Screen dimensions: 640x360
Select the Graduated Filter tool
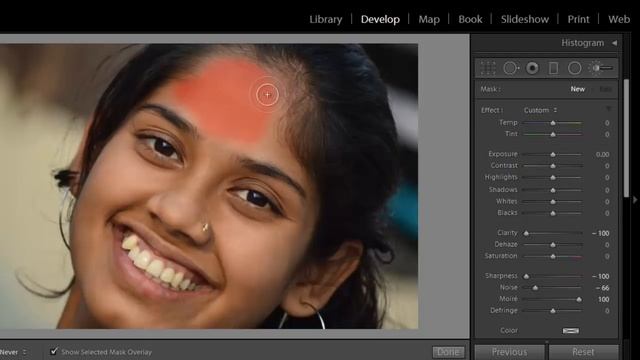tap(553, 68)
